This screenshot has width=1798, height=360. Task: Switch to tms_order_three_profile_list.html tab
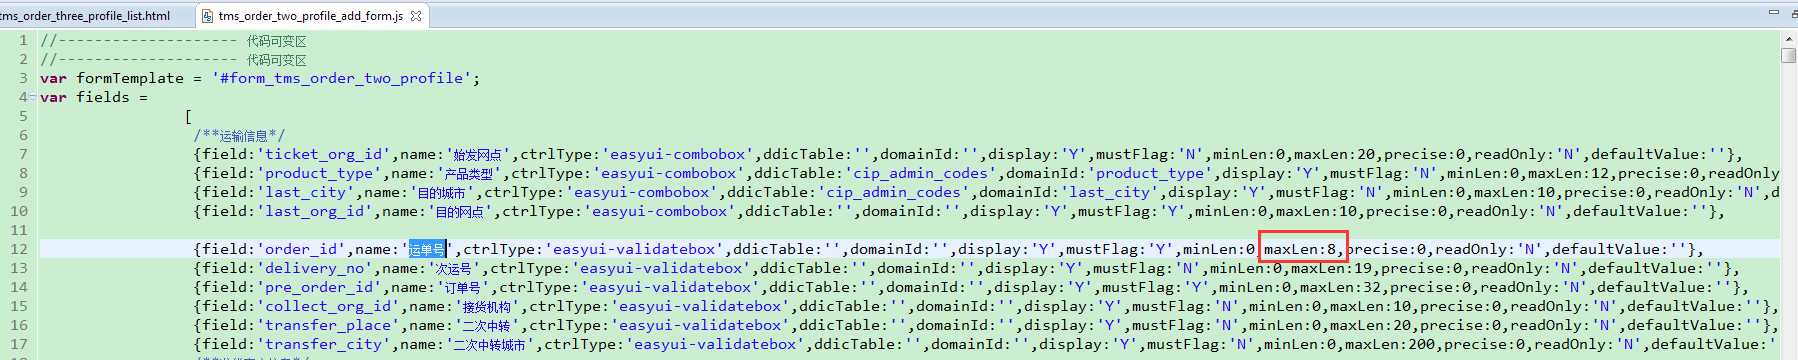[x=85, y=15]
